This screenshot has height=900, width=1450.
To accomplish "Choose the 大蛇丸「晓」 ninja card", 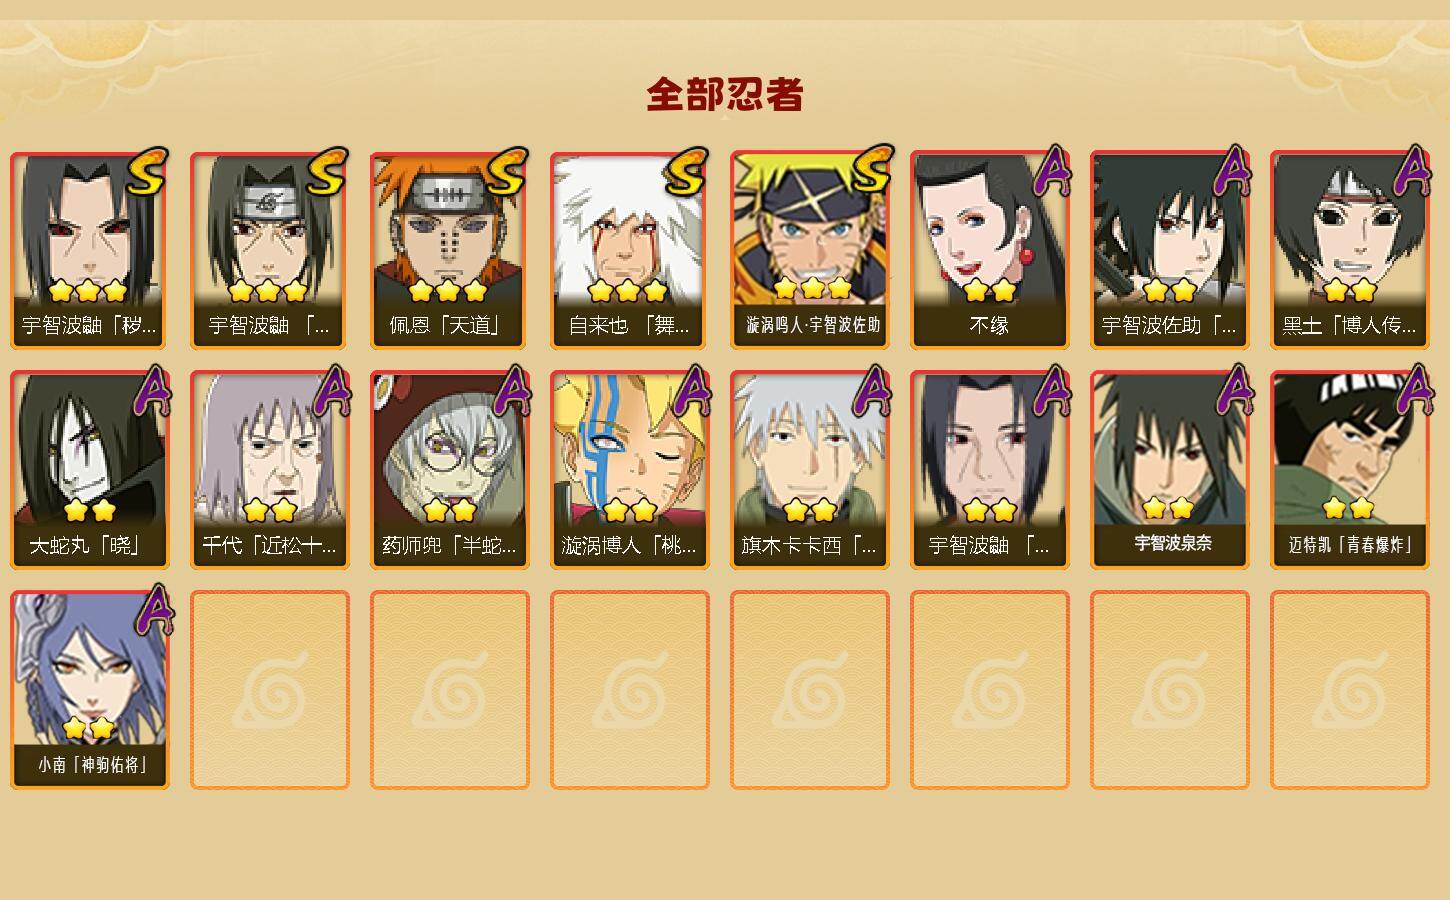I will pos(89,470).
